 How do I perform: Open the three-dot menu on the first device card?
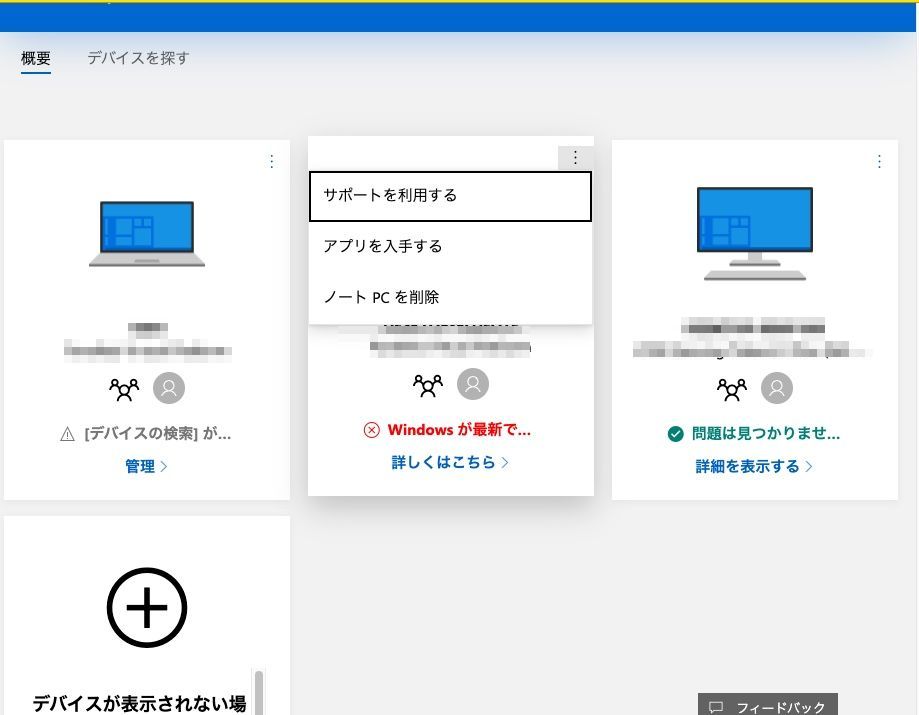tap(271, 161)
